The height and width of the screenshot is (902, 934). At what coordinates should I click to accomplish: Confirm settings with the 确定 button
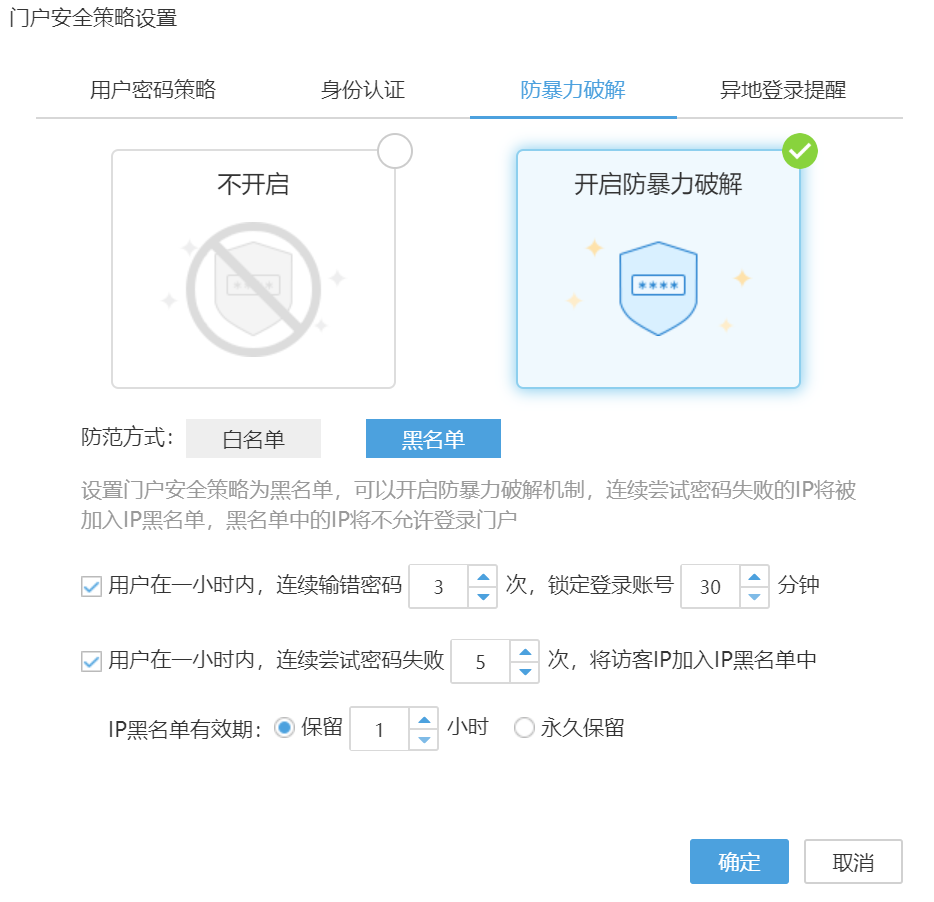[x=739, y=862]
